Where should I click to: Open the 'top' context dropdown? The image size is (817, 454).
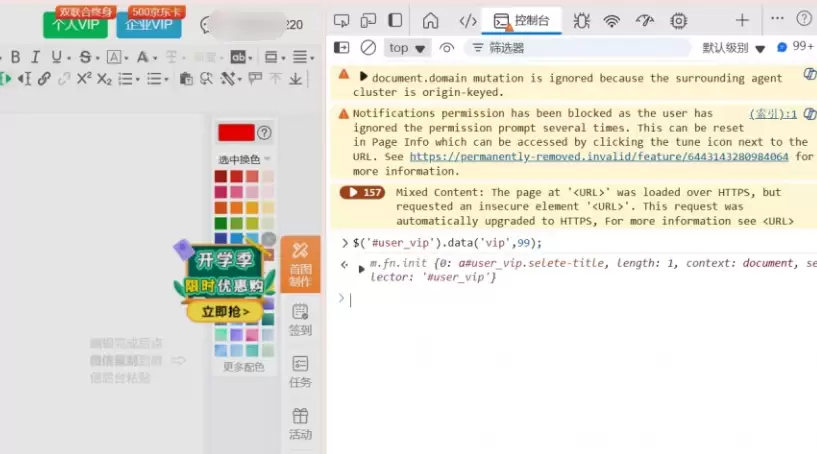[x=407, y=48]
